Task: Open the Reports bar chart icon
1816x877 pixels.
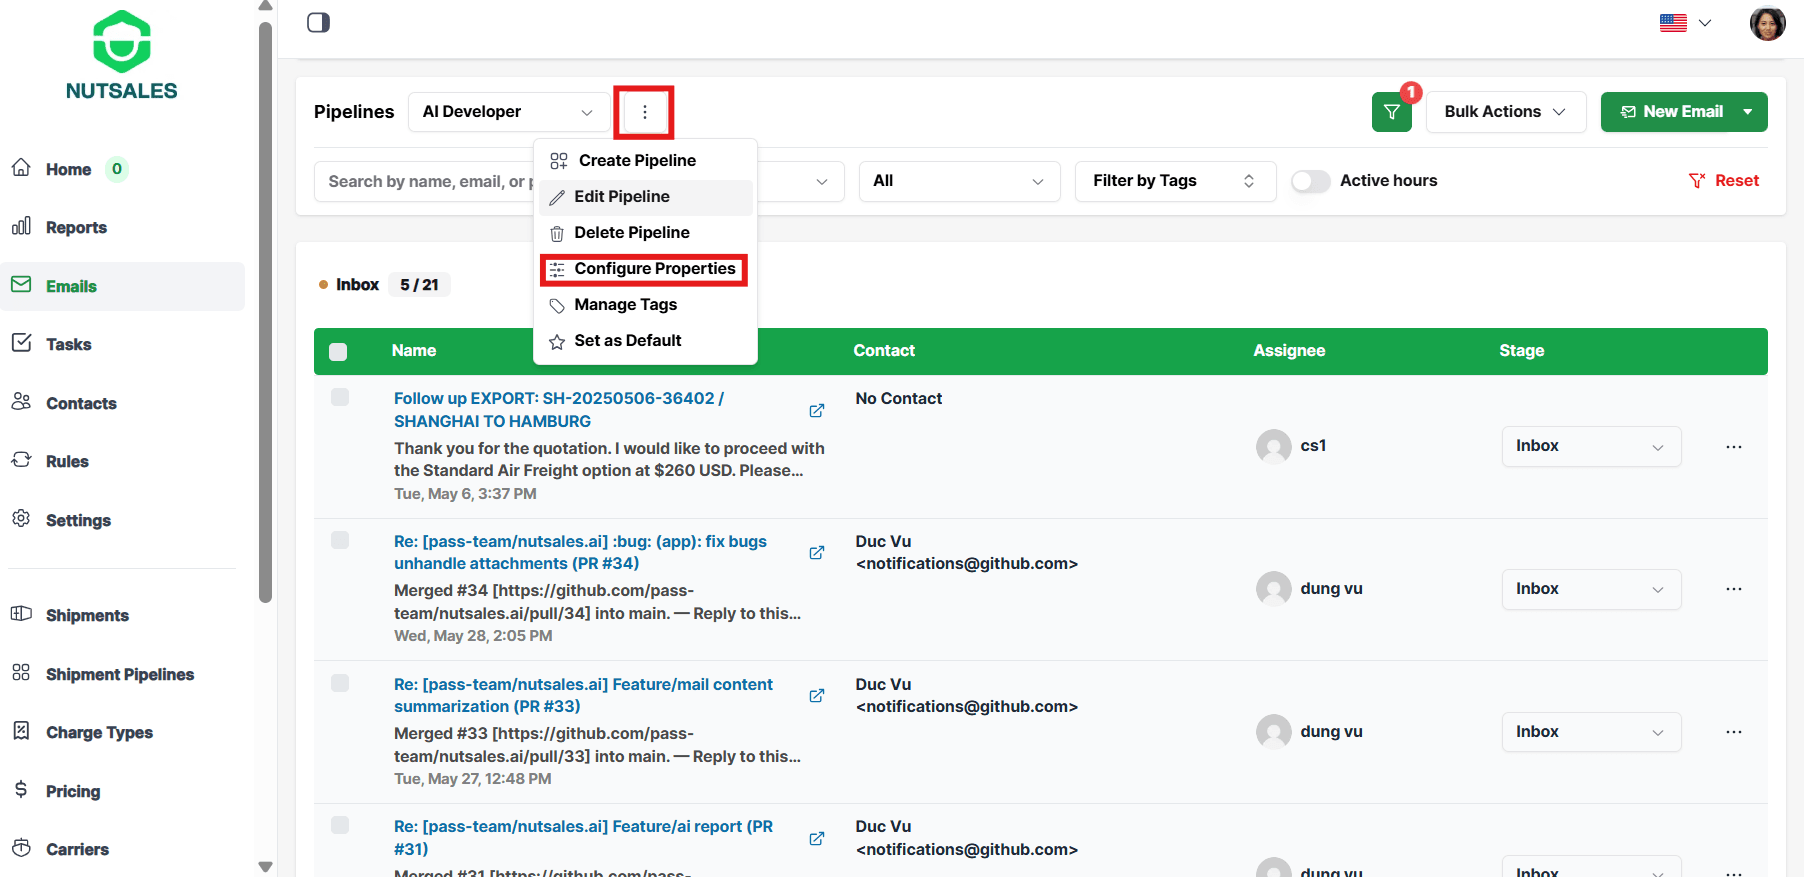Action: tap(21, 226)
